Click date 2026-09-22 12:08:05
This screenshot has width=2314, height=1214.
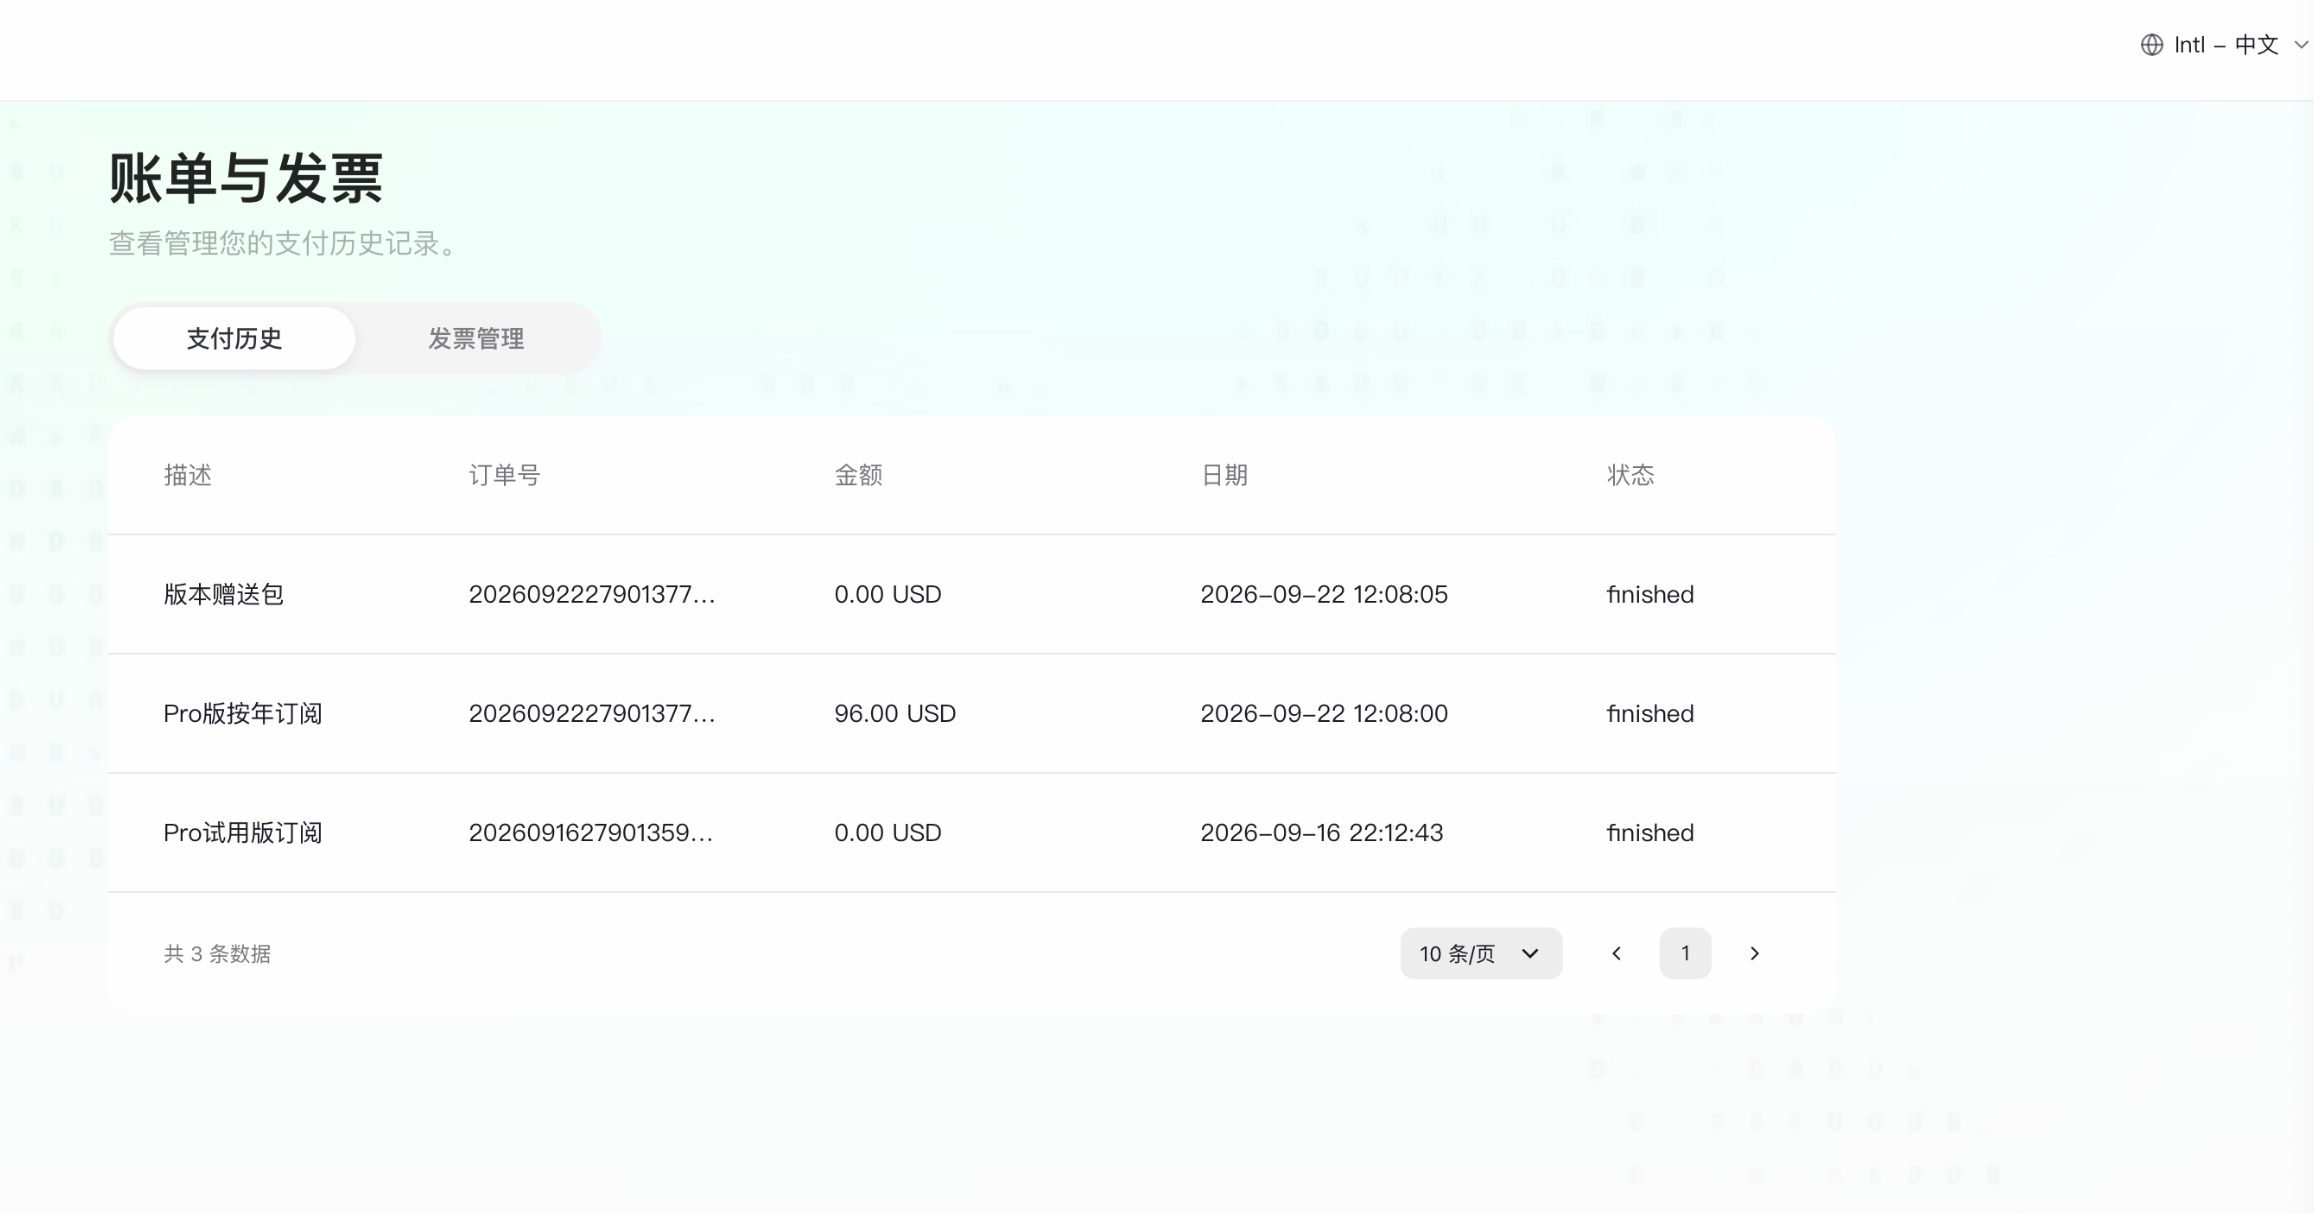(1324, 594)
